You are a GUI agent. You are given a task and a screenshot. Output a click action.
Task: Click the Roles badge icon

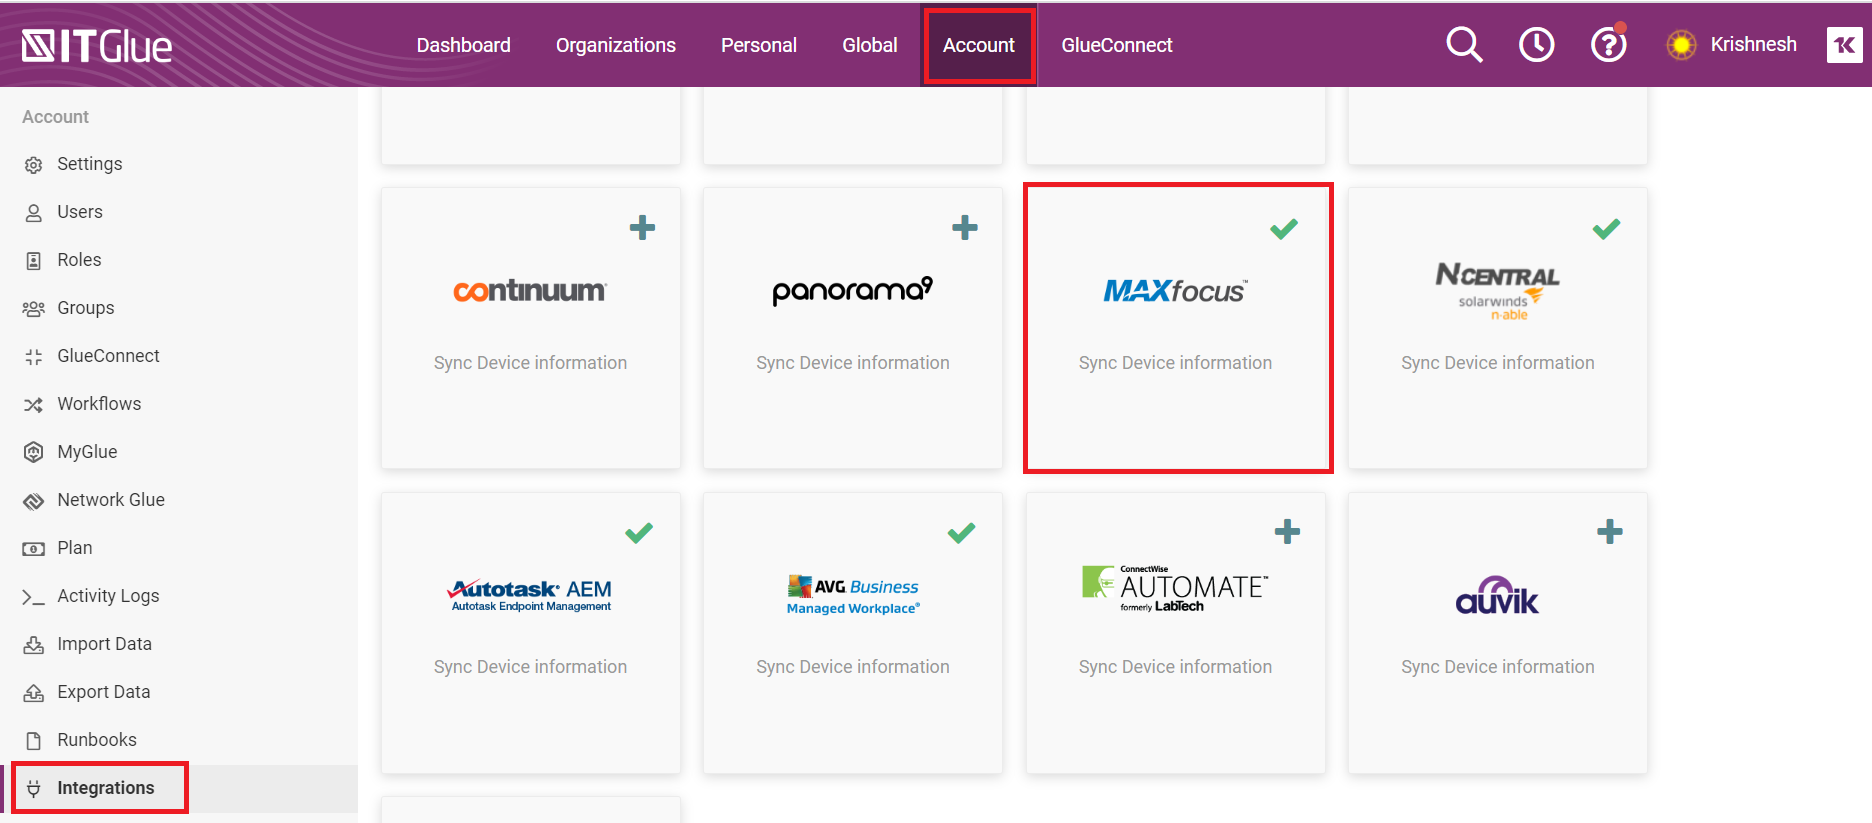34,261
